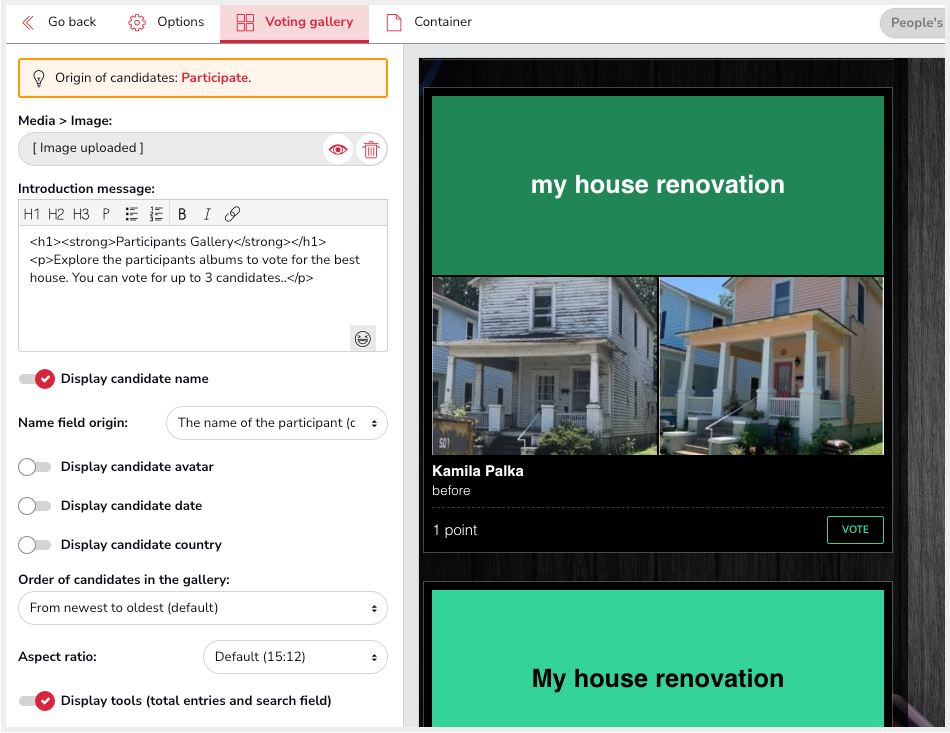The width and height of the screenshot is (950, 733).
Task: Apply H1 heading format in editor
Action: 32,214
